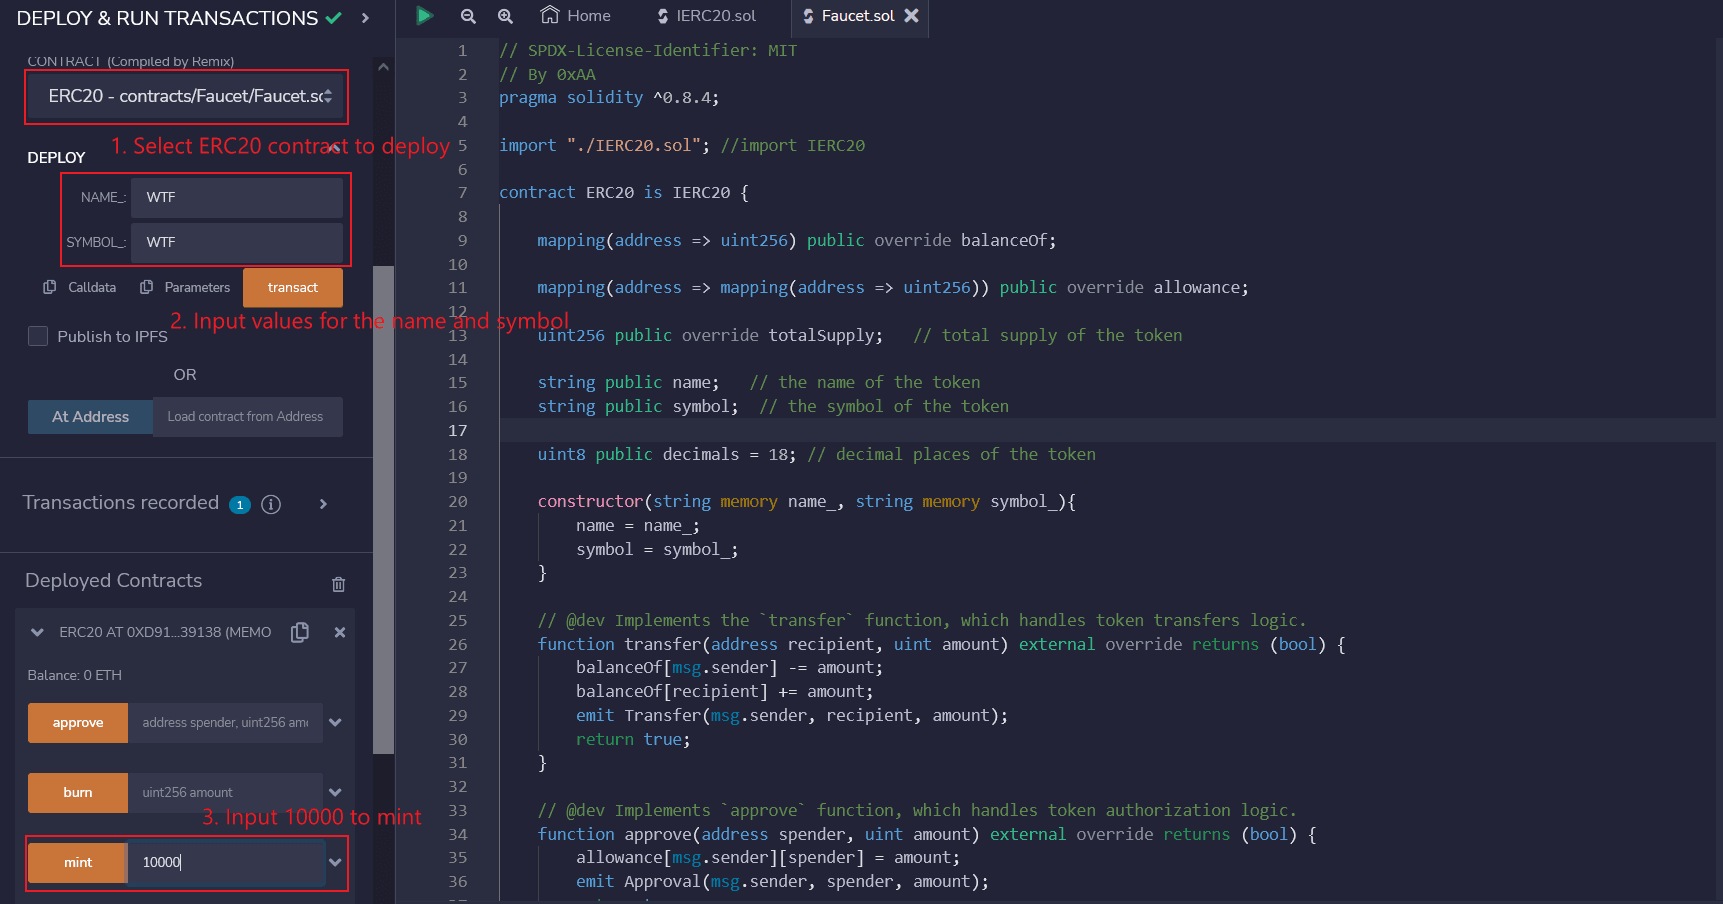Click the SYMBOL_ input field
This screenshot has width=1723, height=904.
[x=237, y=242]
